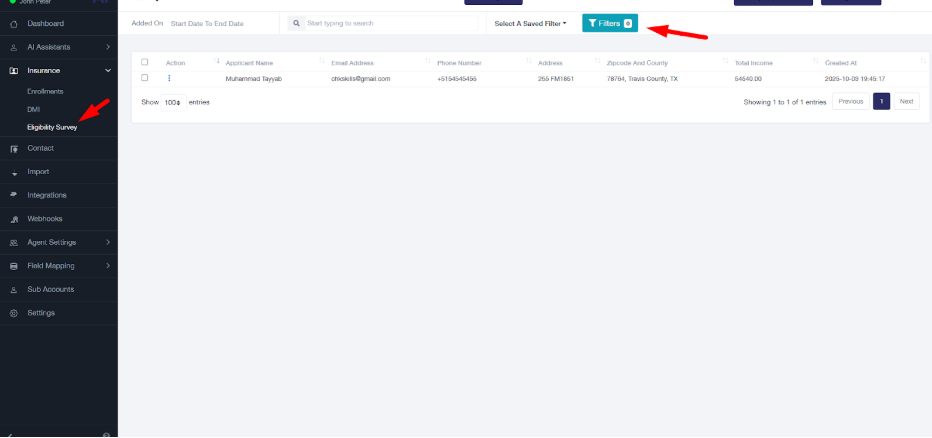Click the Integrations icon in sidebar
The image size is (932, 438).
pos(14,195)
